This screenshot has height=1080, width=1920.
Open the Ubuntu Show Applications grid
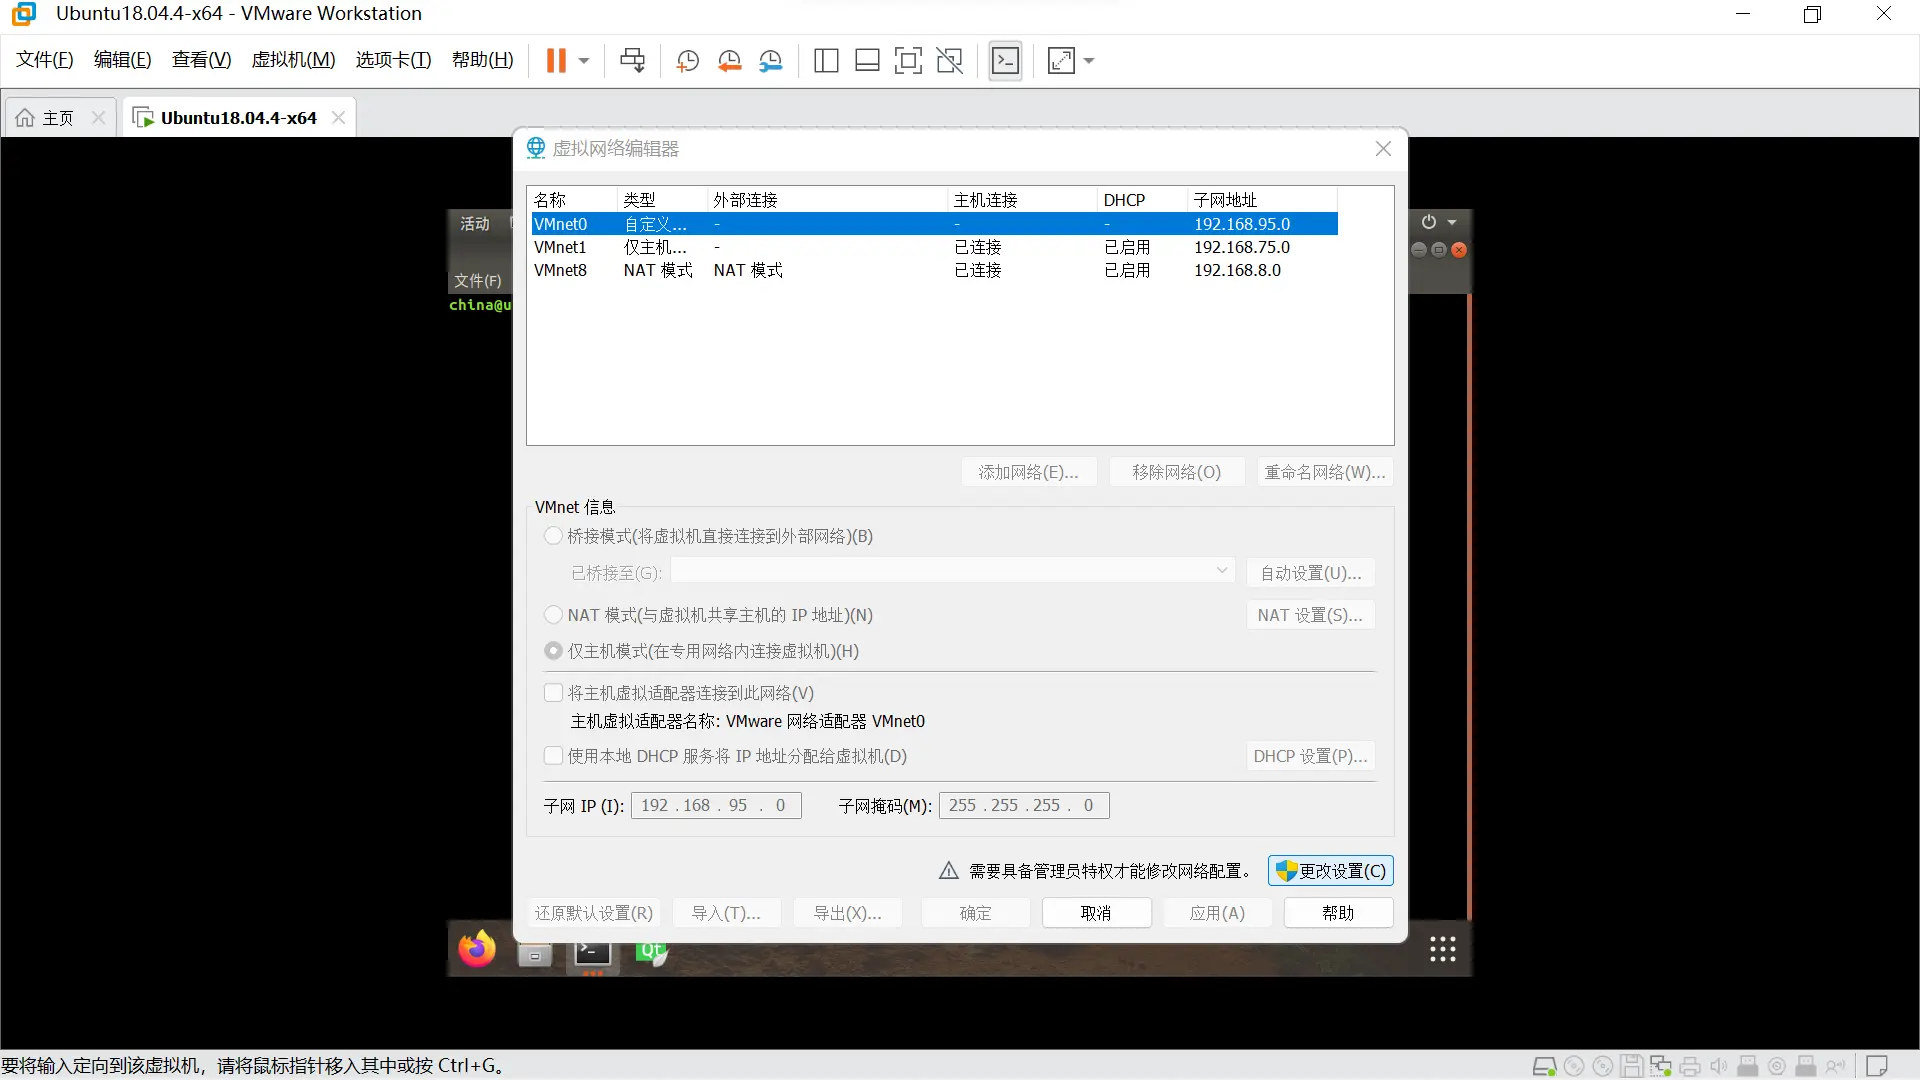click(x=1442, y=949)
